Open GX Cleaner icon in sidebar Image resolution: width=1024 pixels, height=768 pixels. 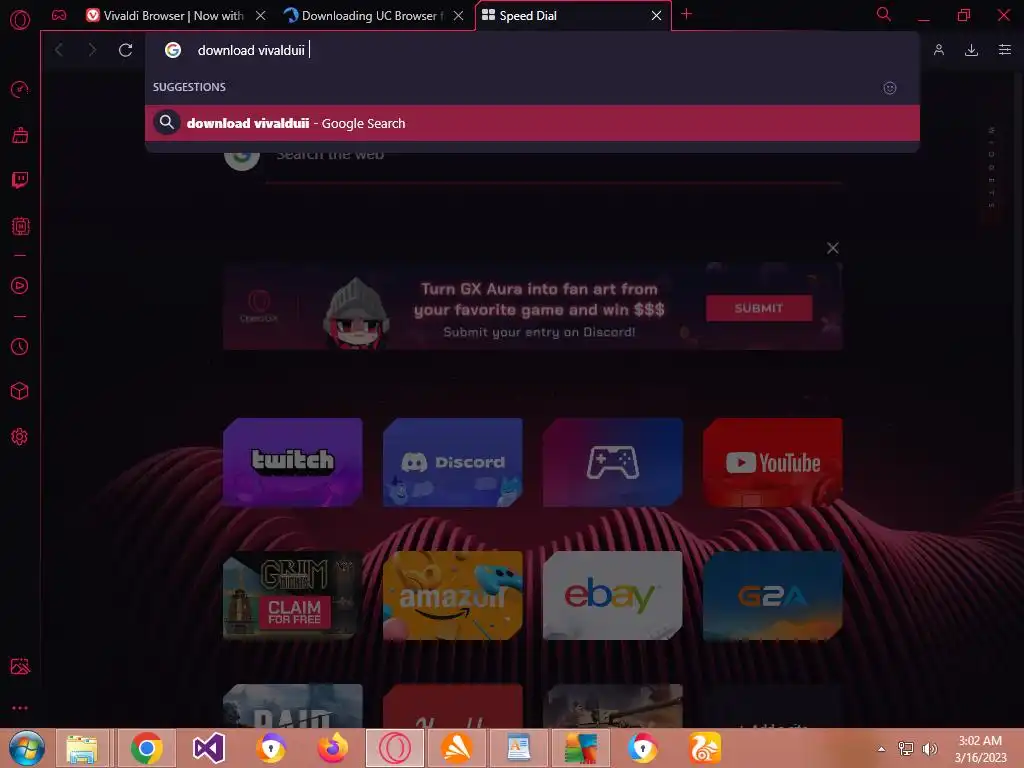click(20, 135)
